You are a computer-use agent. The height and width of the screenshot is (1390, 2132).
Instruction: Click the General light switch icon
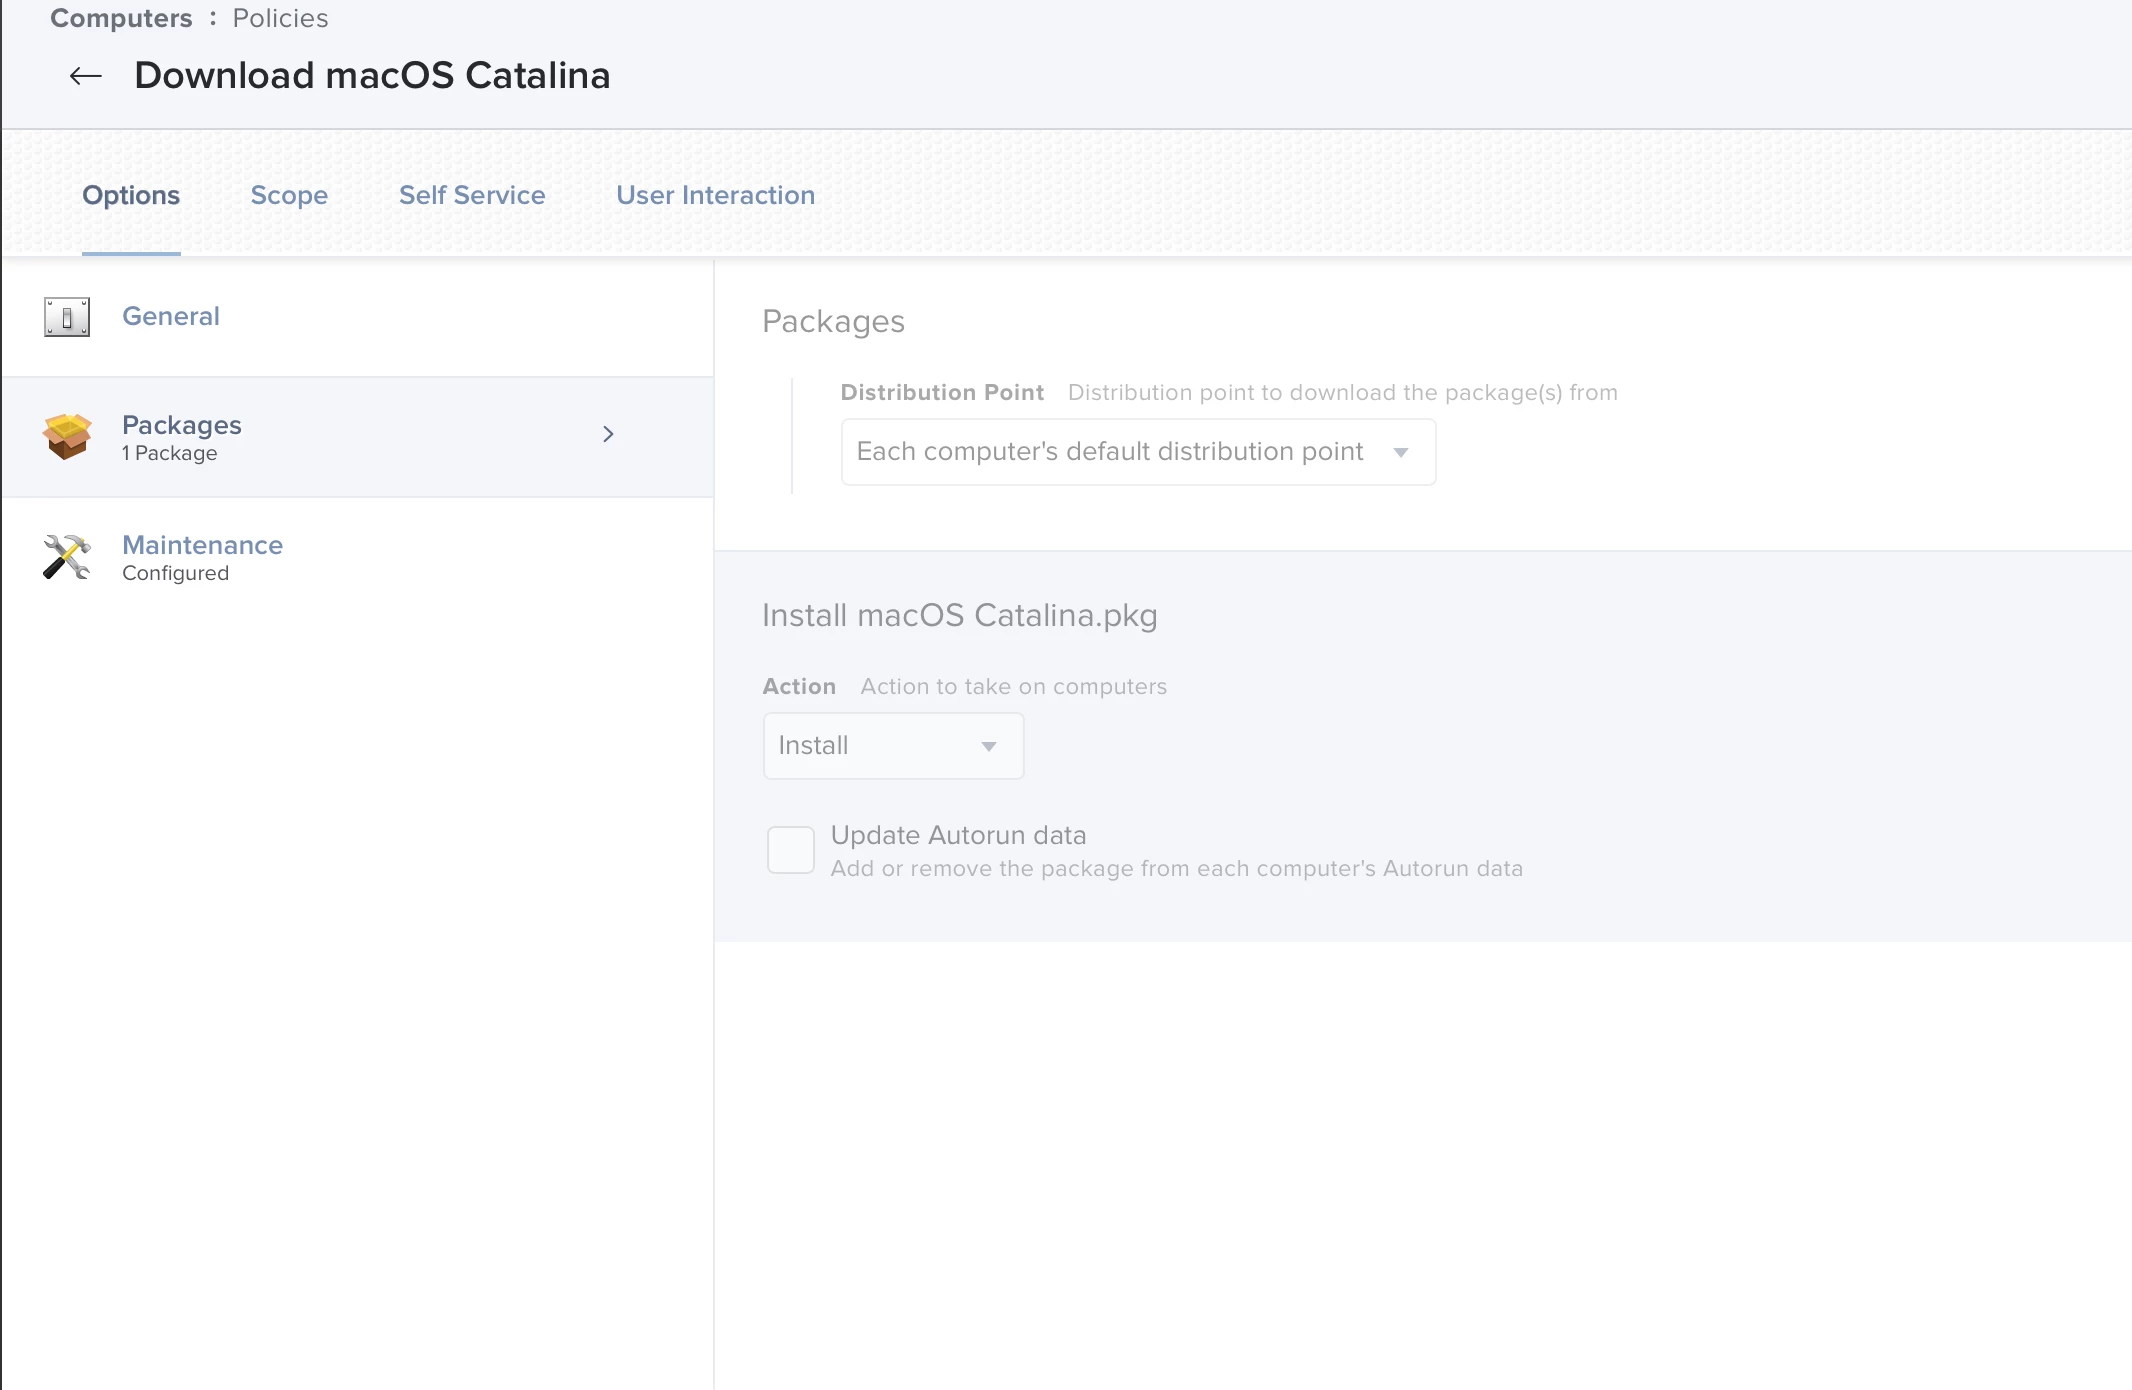67,317
